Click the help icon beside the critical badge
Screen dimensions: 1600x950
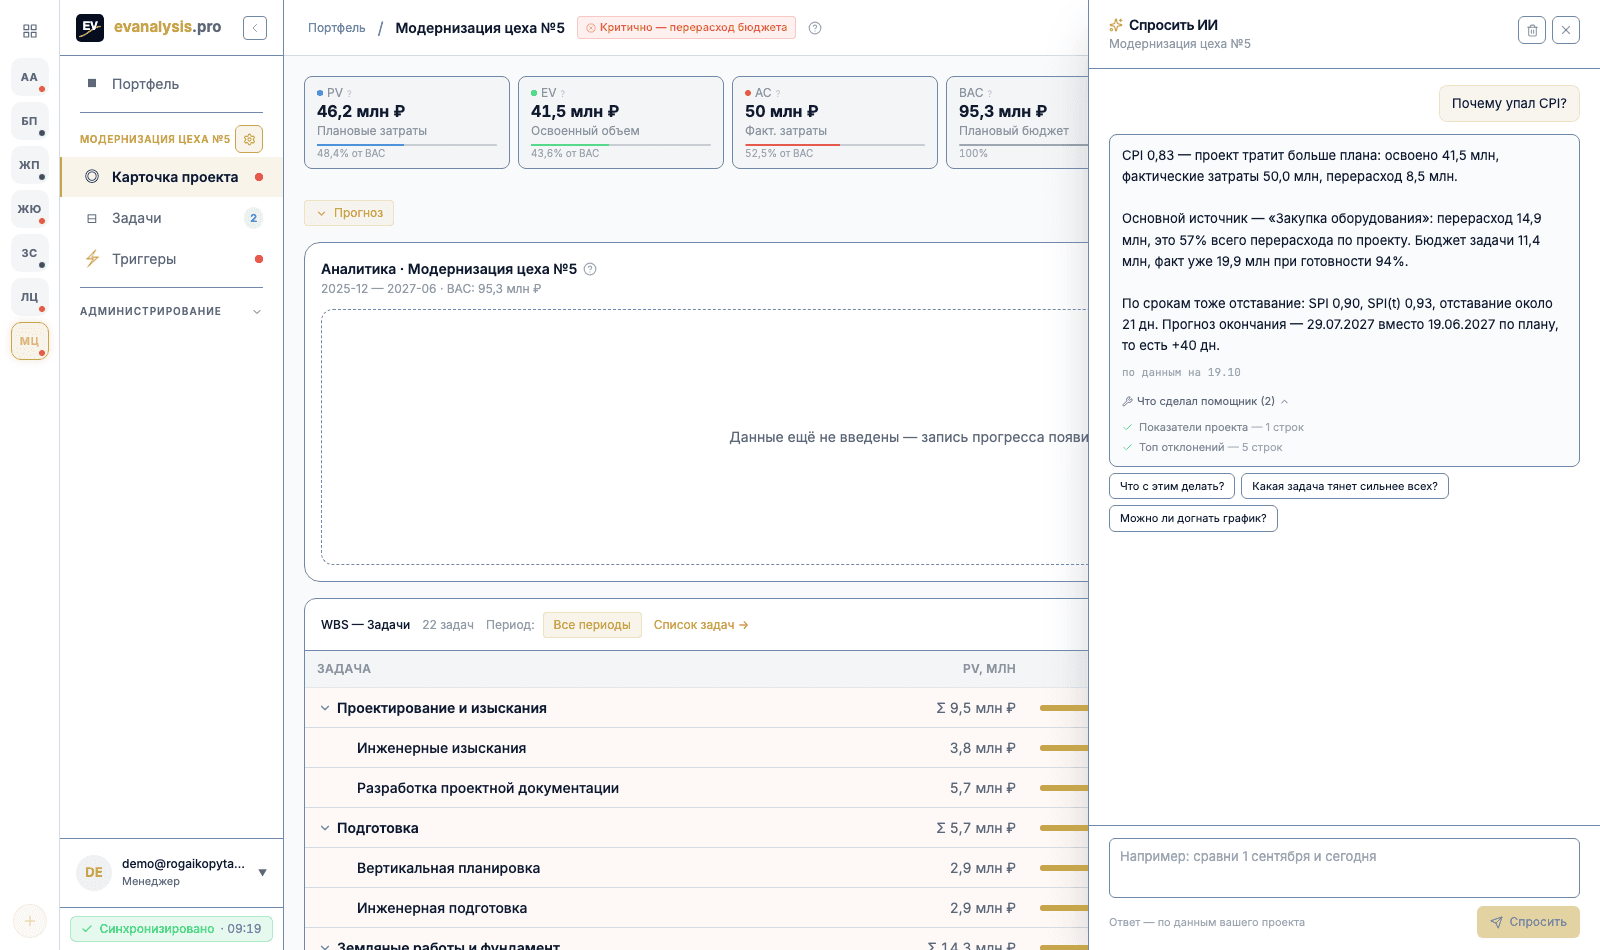pyautogui.click(x=815, y=28)
